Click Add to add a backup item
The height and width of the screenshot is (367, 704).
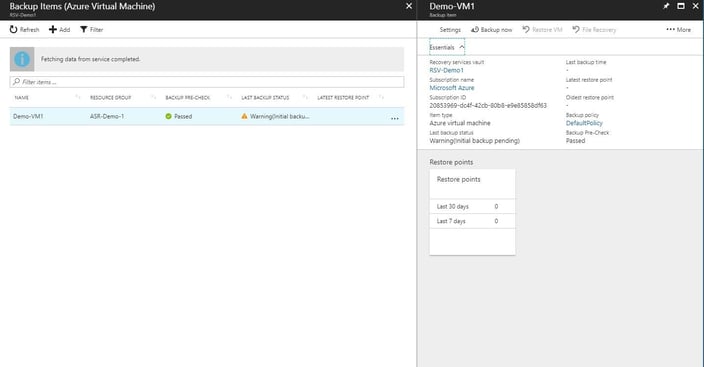(59, 30)
